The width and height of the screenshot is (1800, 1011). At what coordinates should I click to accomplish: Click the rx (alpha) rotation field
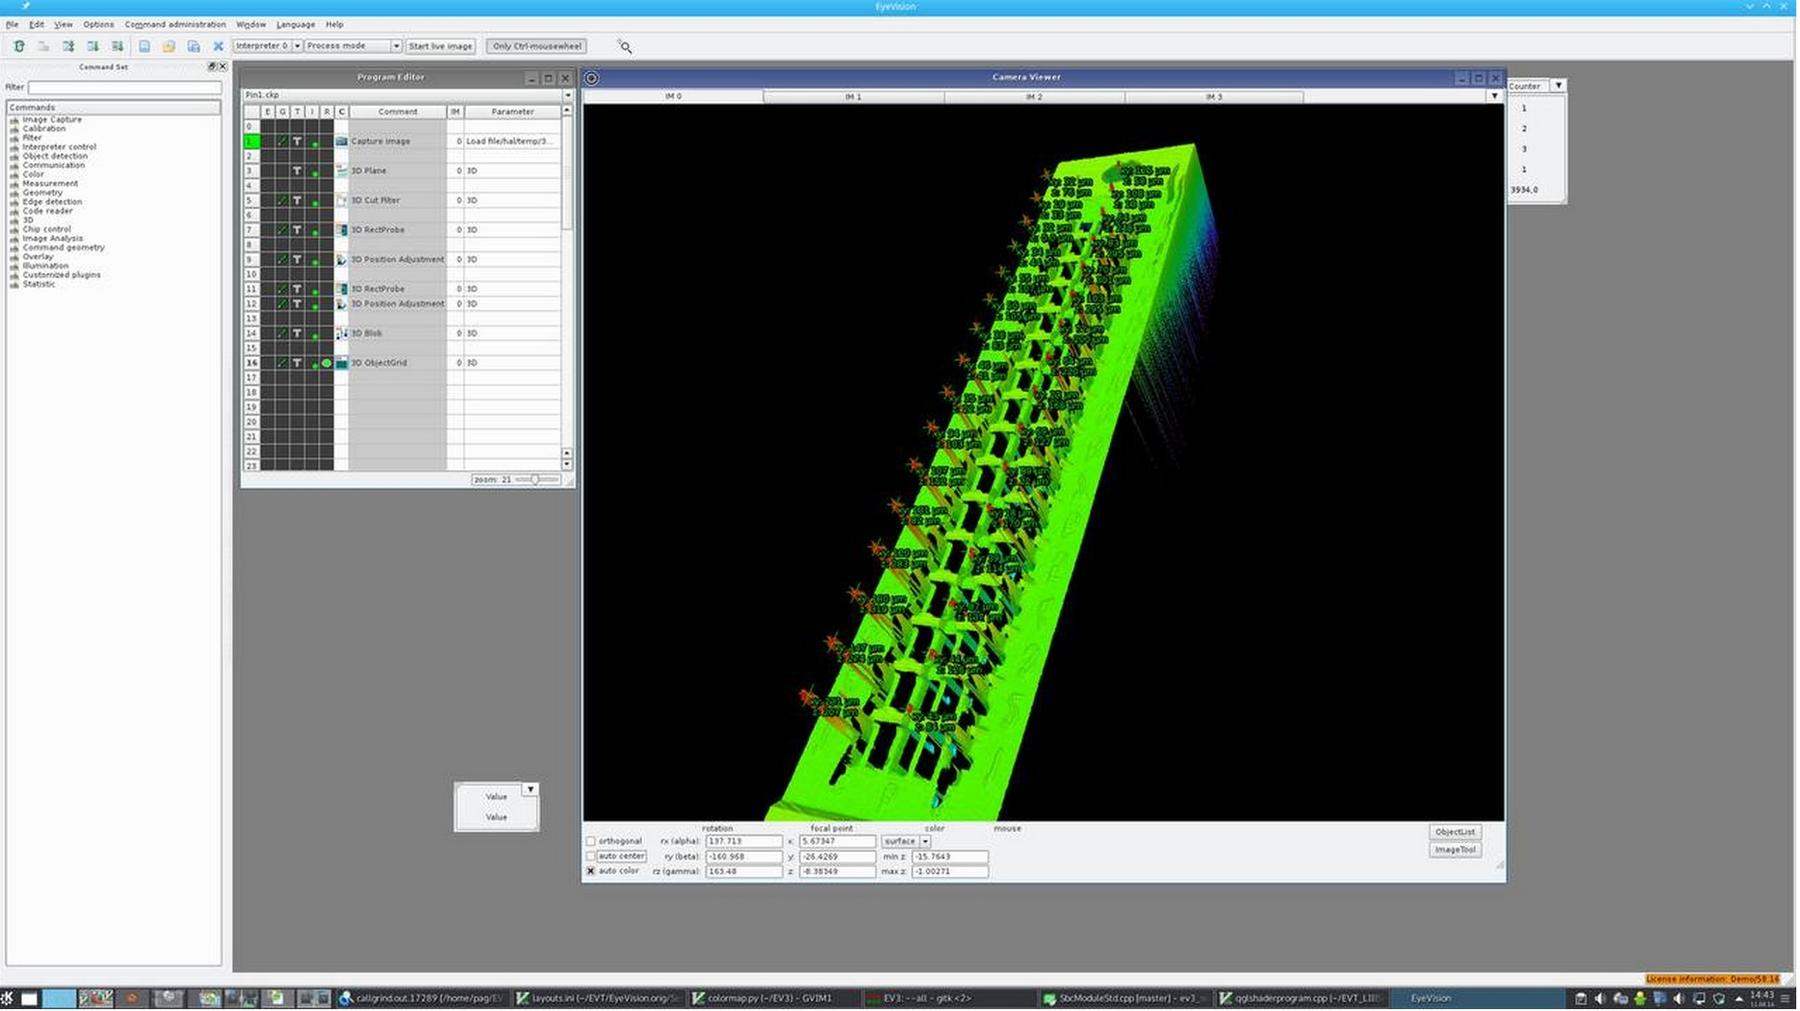point(744,842)
